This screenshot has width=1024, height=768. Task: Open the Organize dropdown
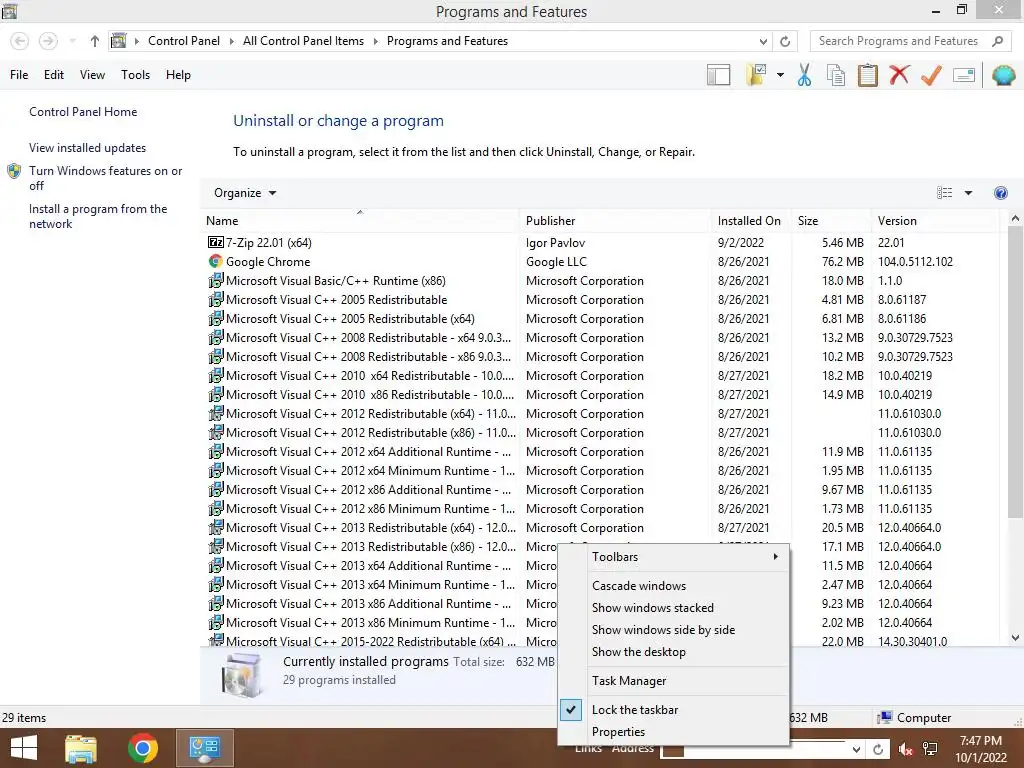pyautogui.click(x=245, y=193)
